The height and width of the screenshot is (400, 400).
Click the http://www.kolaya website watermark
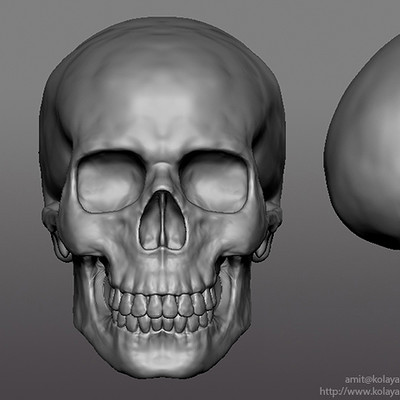coord(360,391)
